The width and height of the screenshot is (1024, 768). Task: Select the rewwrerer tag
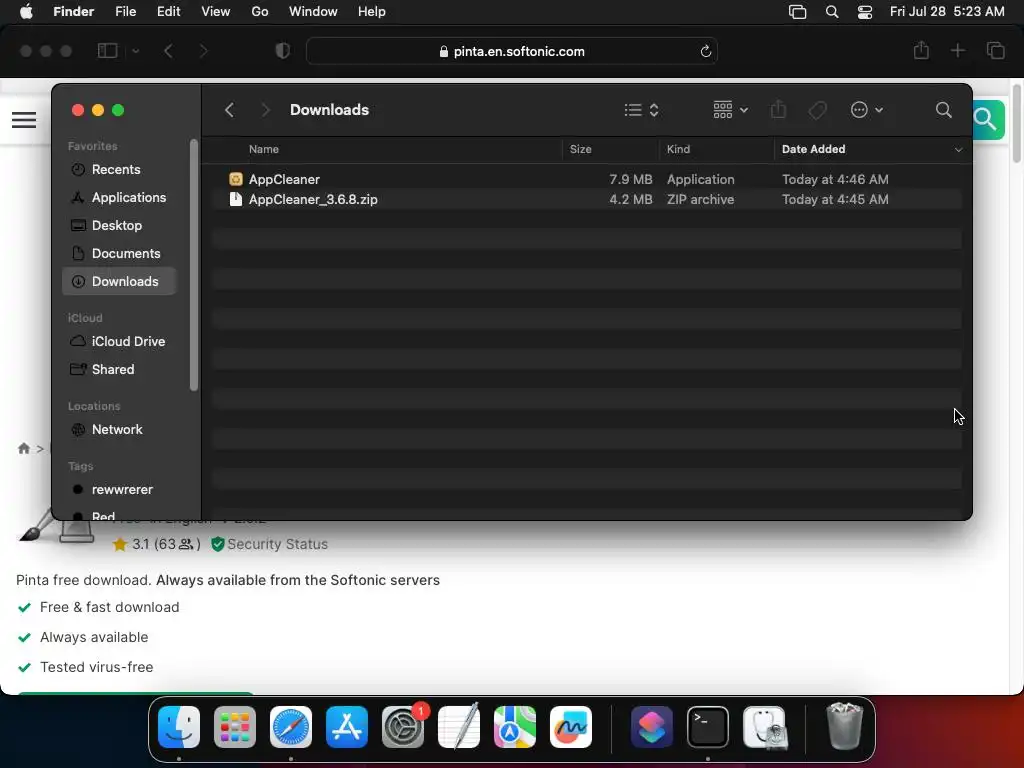[x=119, y=490]
